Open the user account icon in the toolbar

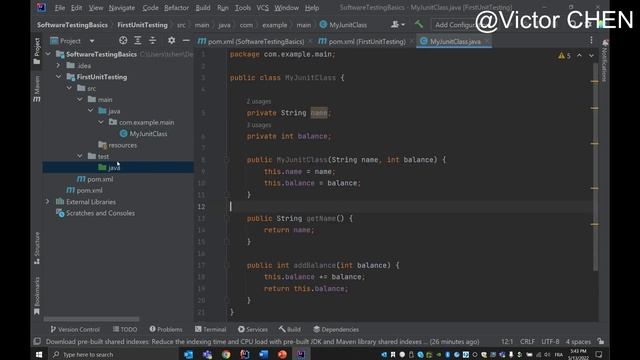398,24
